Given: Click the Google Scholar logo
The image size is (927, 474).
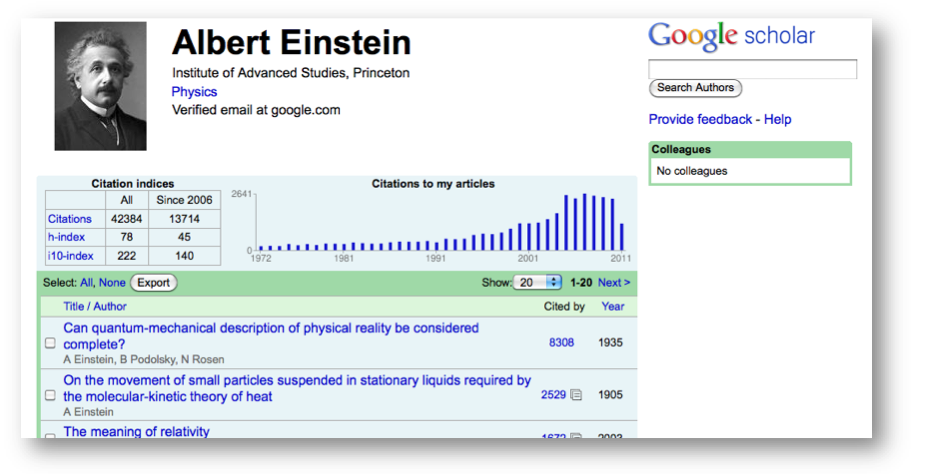Looking at the screenshot, I should point(731,37).
